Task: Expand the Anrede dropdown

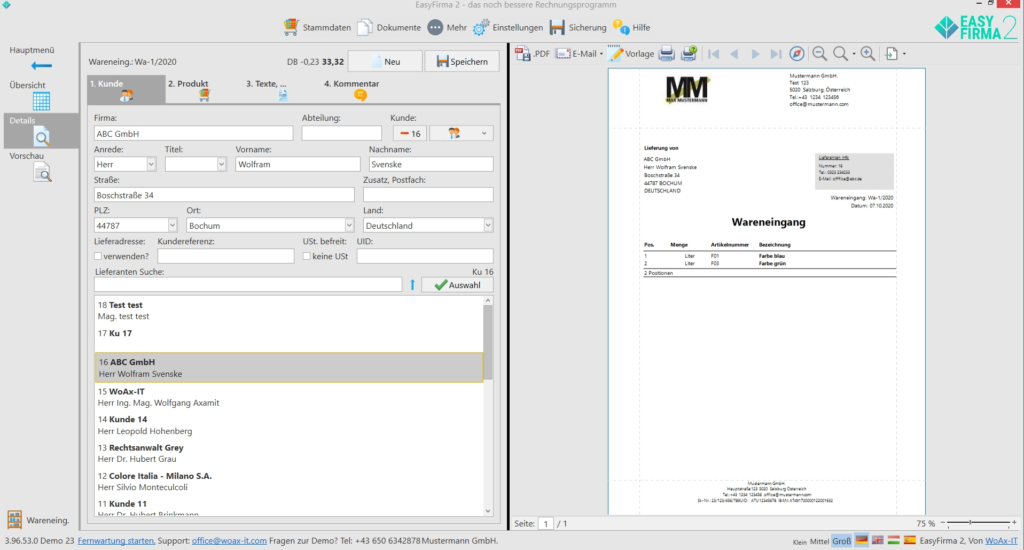Action: click(151, 165)
